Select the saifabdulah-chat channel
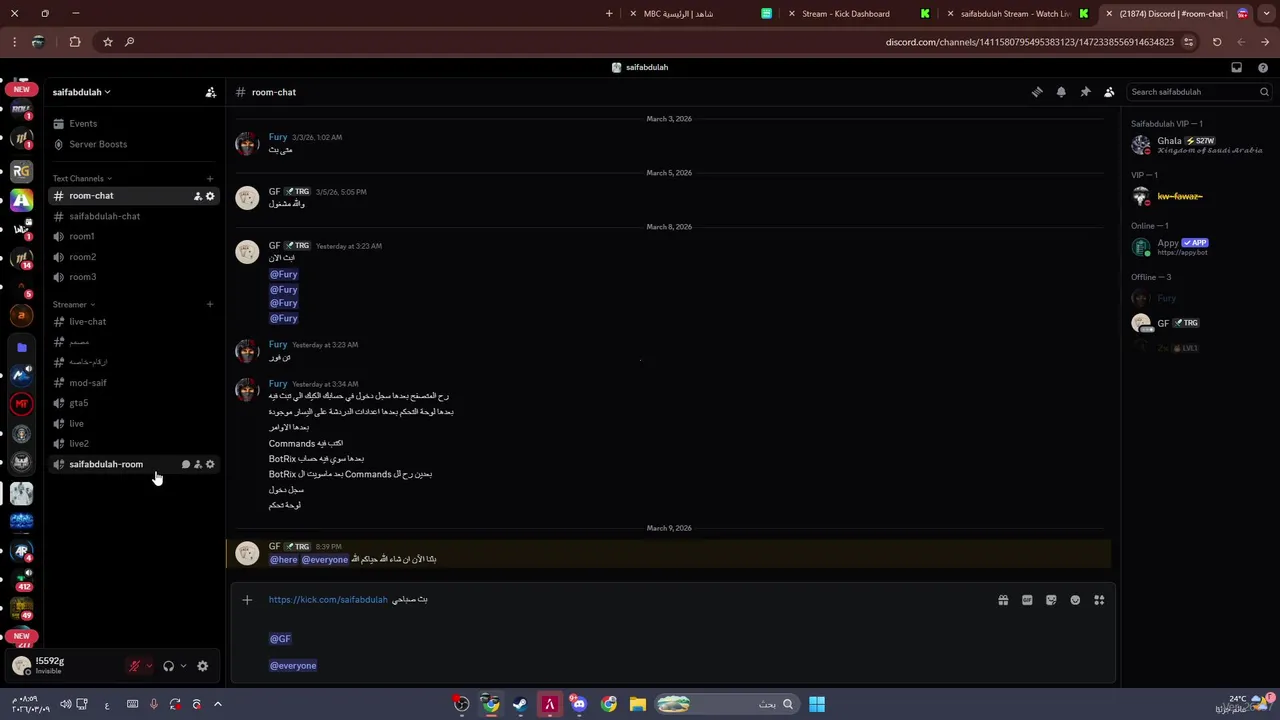This screenshot has width=1280, height=720. pyautogui.click(x=104, y=216)
